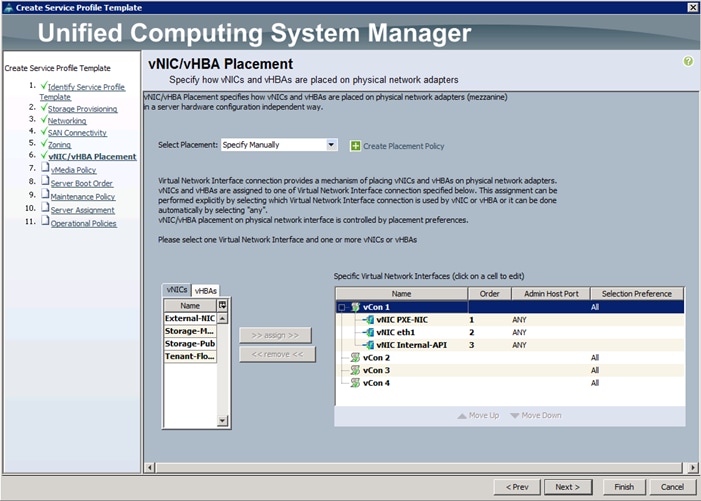Click the help question mark icon

(688, 61)
